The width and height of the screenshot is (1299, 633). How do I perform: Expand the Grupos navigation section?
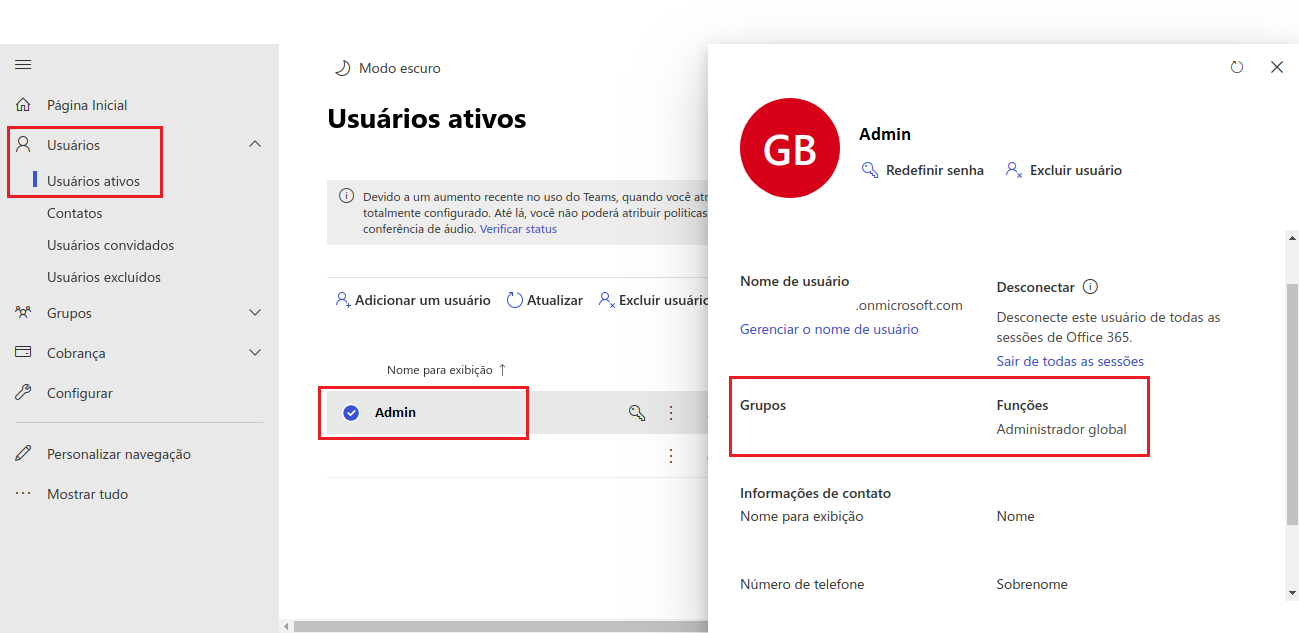click(255, 313)
